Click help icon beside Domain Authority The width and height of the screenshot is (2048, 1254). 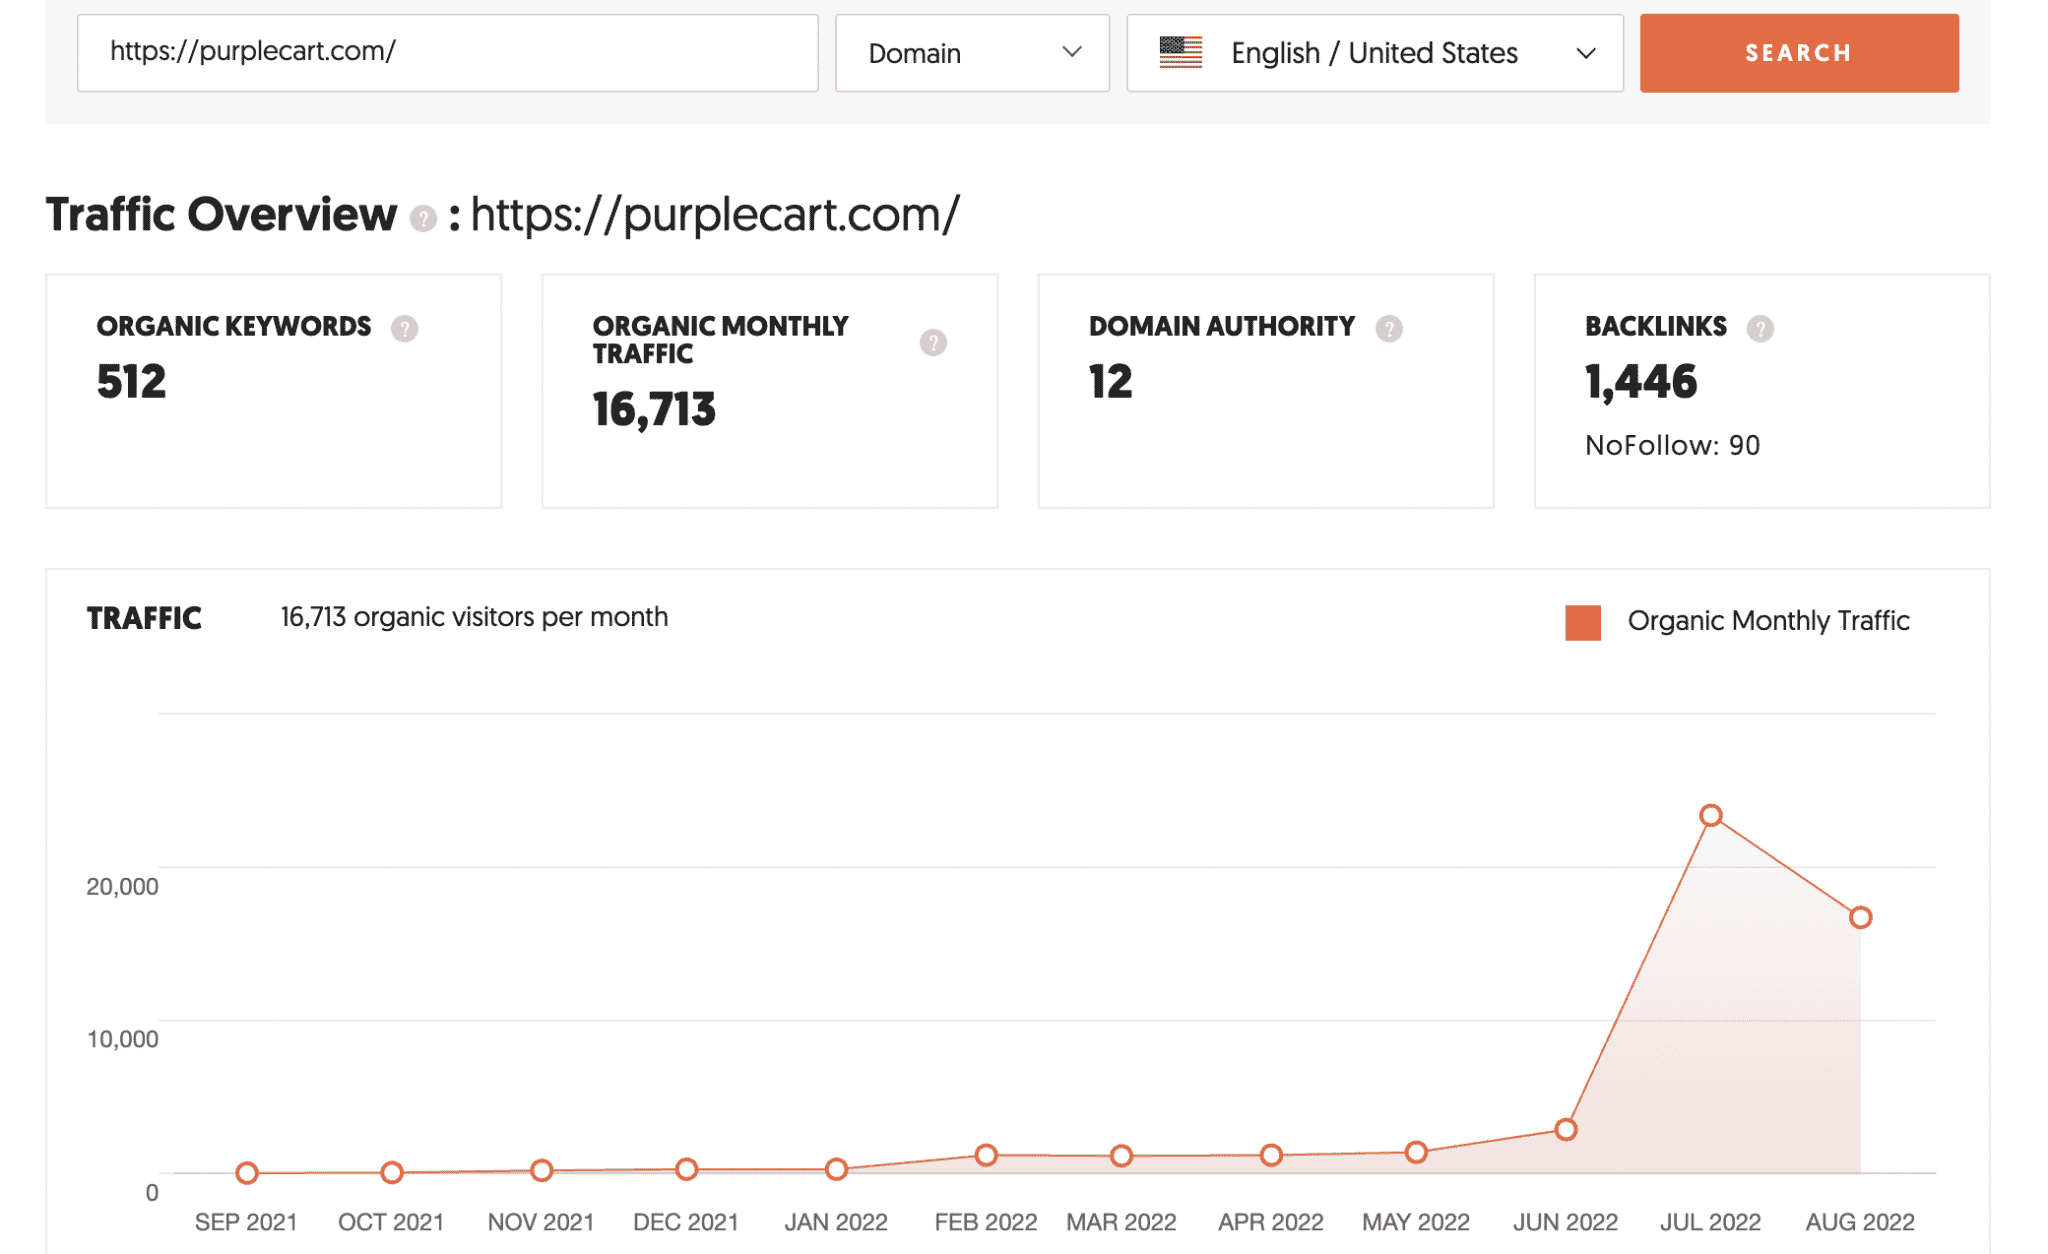(1388, 328)
